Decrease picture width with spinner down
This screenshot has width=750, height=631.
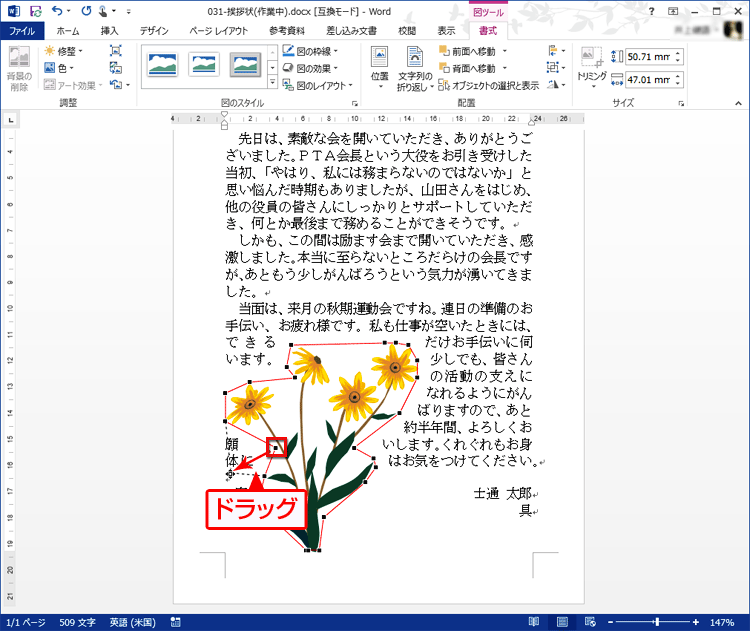click(x=678, y=84)
